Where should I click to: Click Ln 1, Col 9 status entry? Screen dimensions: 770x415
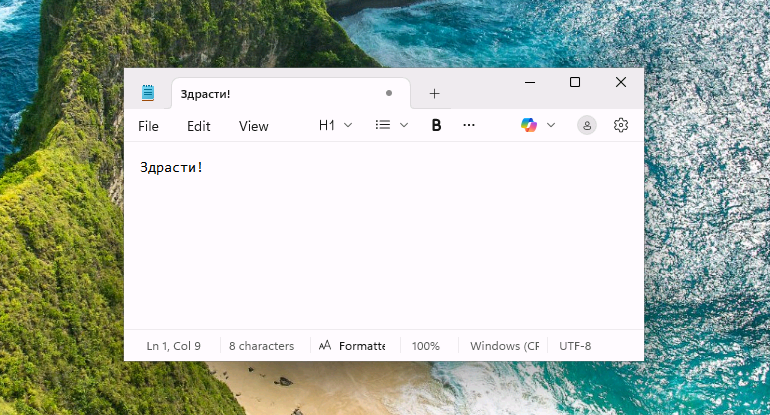tap(173, 346)
